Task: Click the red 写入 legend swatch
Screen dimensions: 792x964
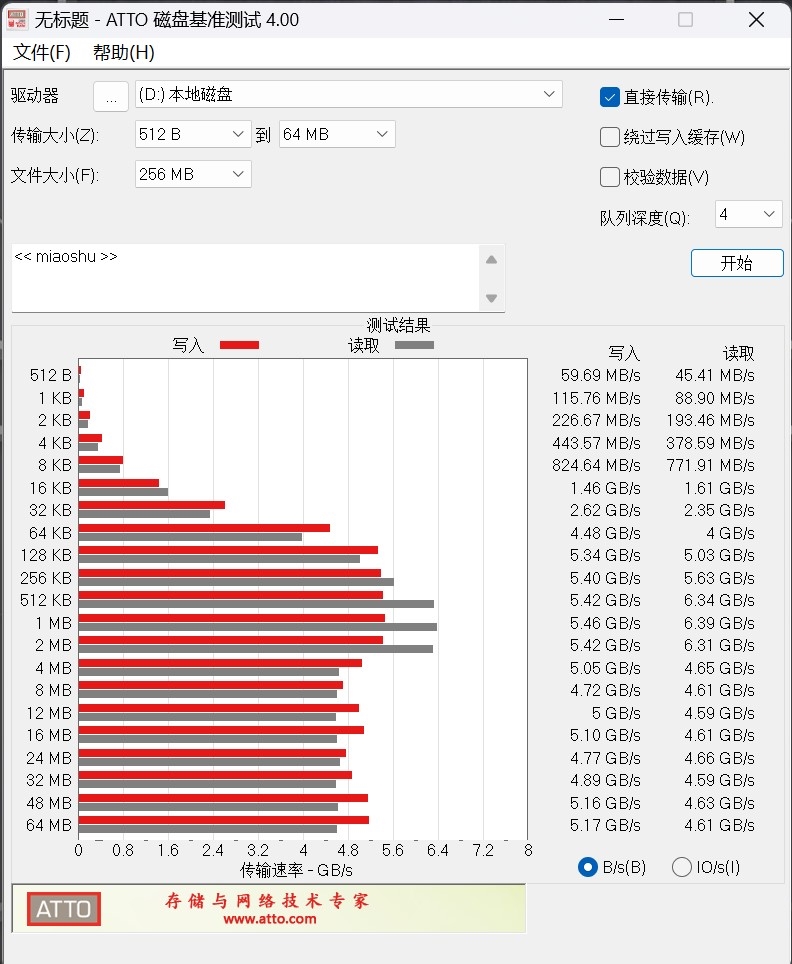Action: click(239, 346)
